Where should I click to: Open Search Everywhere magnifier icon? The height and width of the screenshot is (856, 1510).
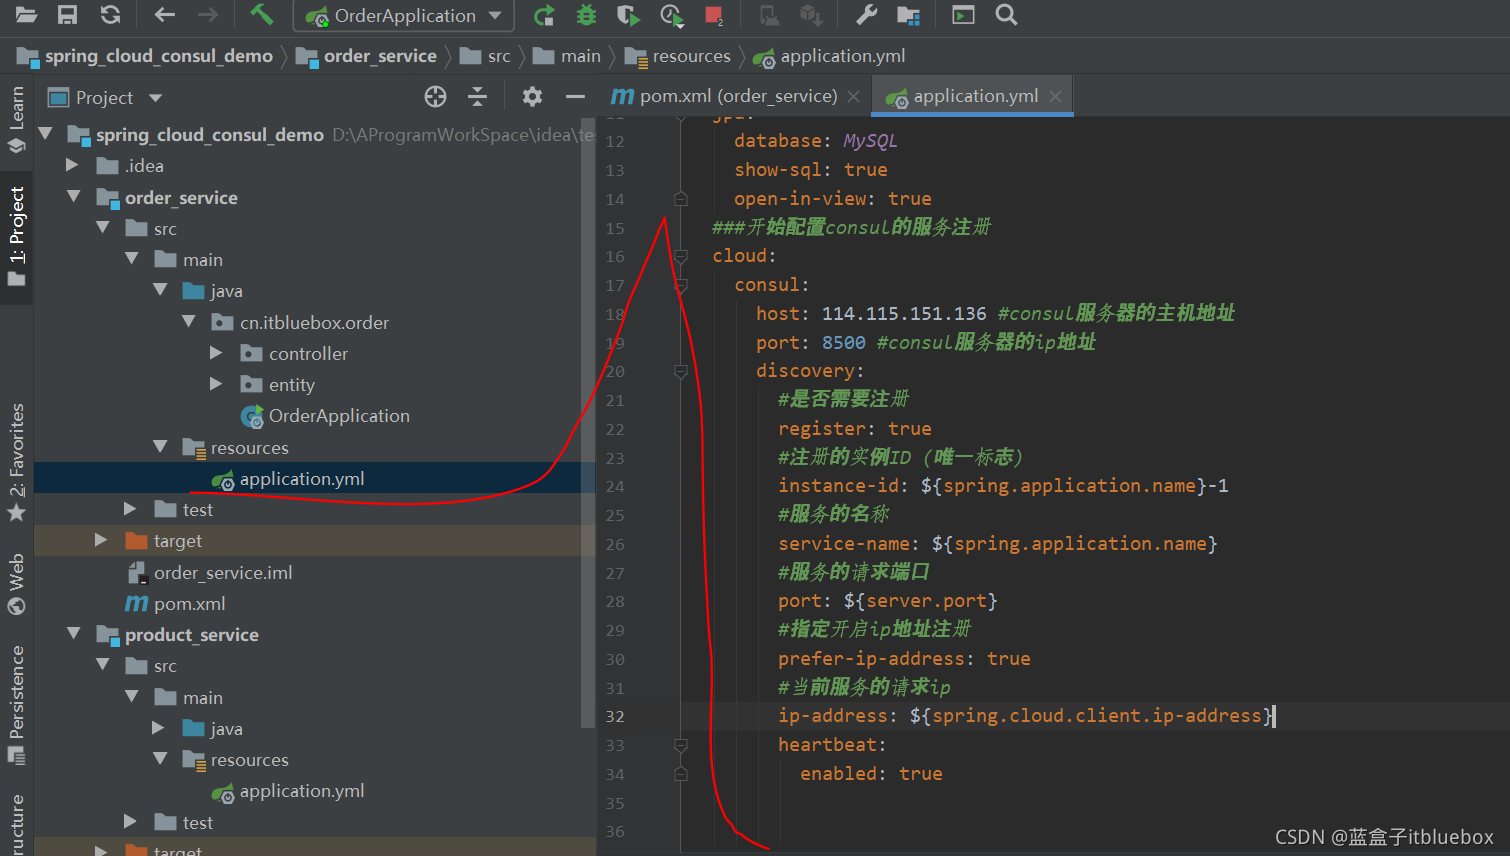click(x=1006, y=15)
